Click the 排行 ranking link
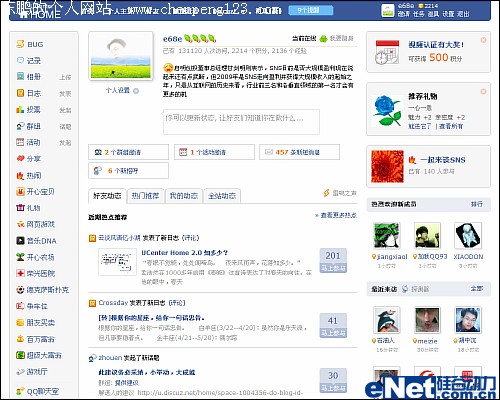Image resolution: width=500 pixels, height=400 pixels. pyautogui.click(x=476, y=204)
